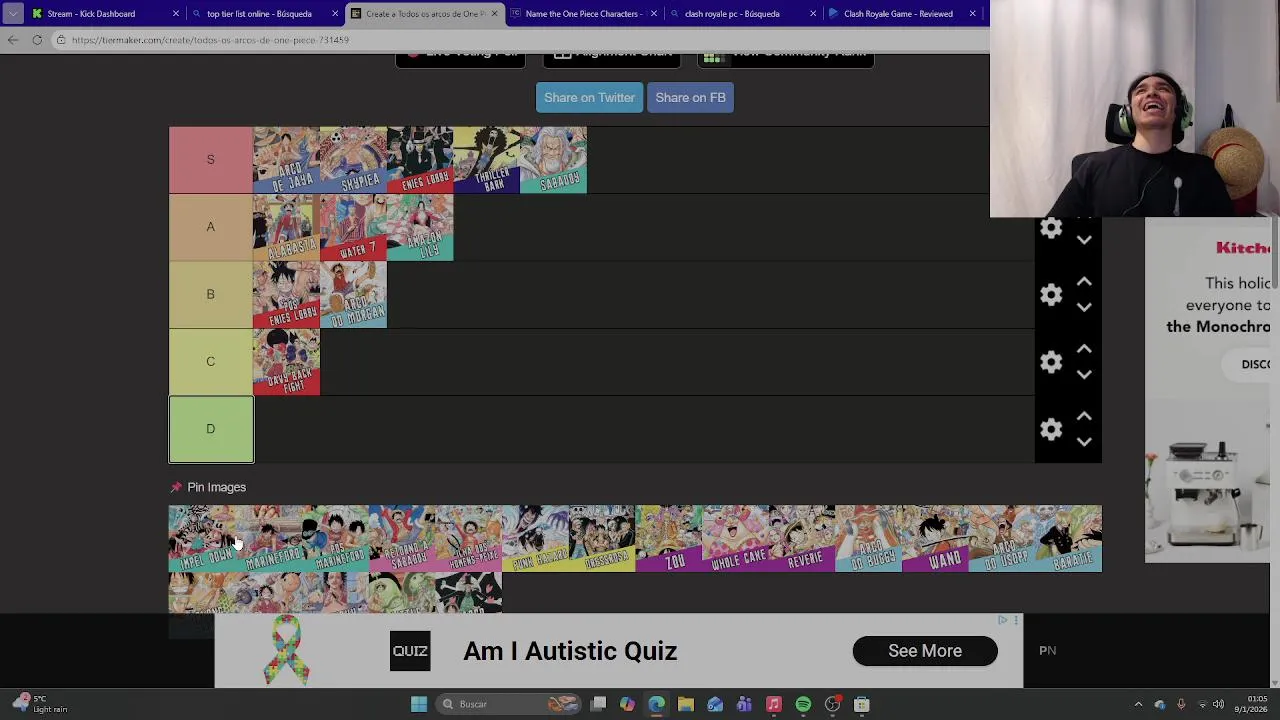Select the yellow B tier label
This screenshot has height=720, width=1280.
coord(210,294)
